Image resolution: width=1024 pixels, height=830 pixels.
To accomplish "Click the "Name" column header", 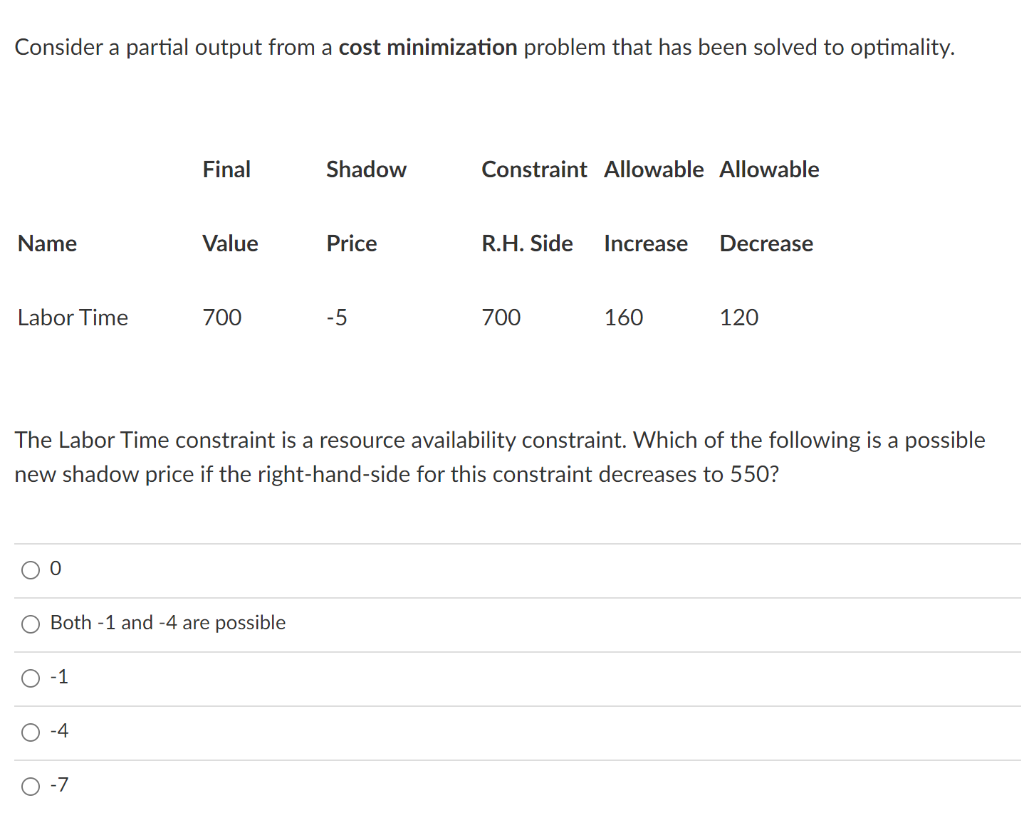I will pyautogui.click(x=47, y=243).
